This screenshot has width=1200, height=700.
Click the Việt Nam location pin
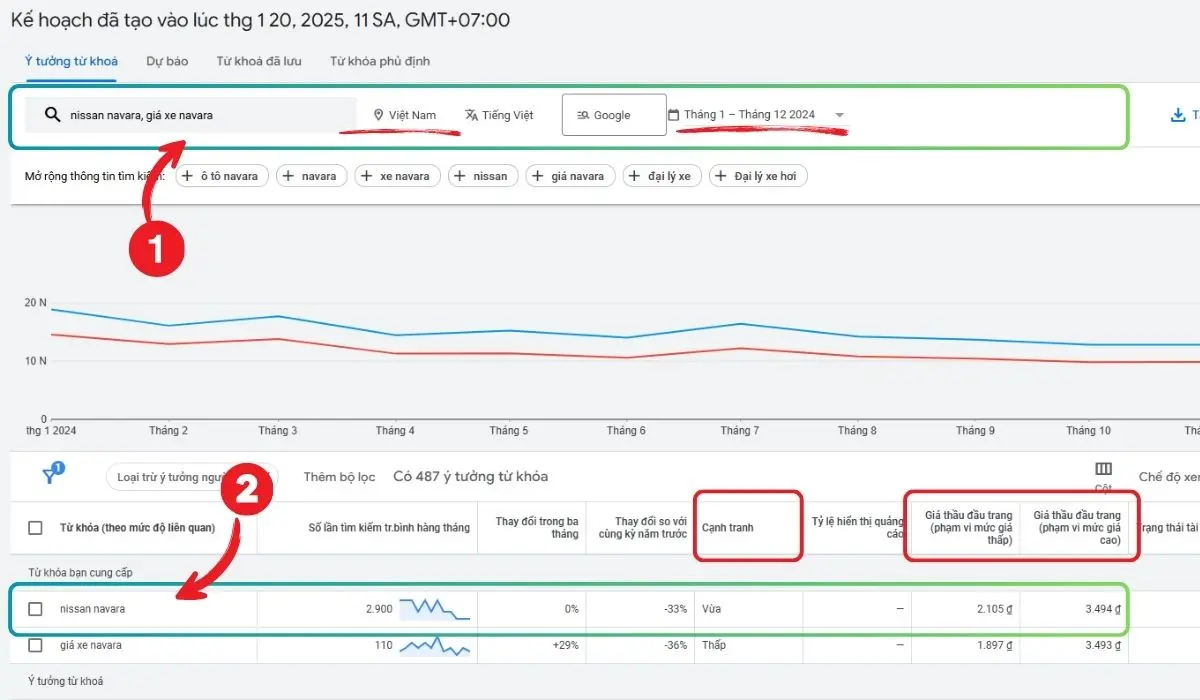(378, 115)
